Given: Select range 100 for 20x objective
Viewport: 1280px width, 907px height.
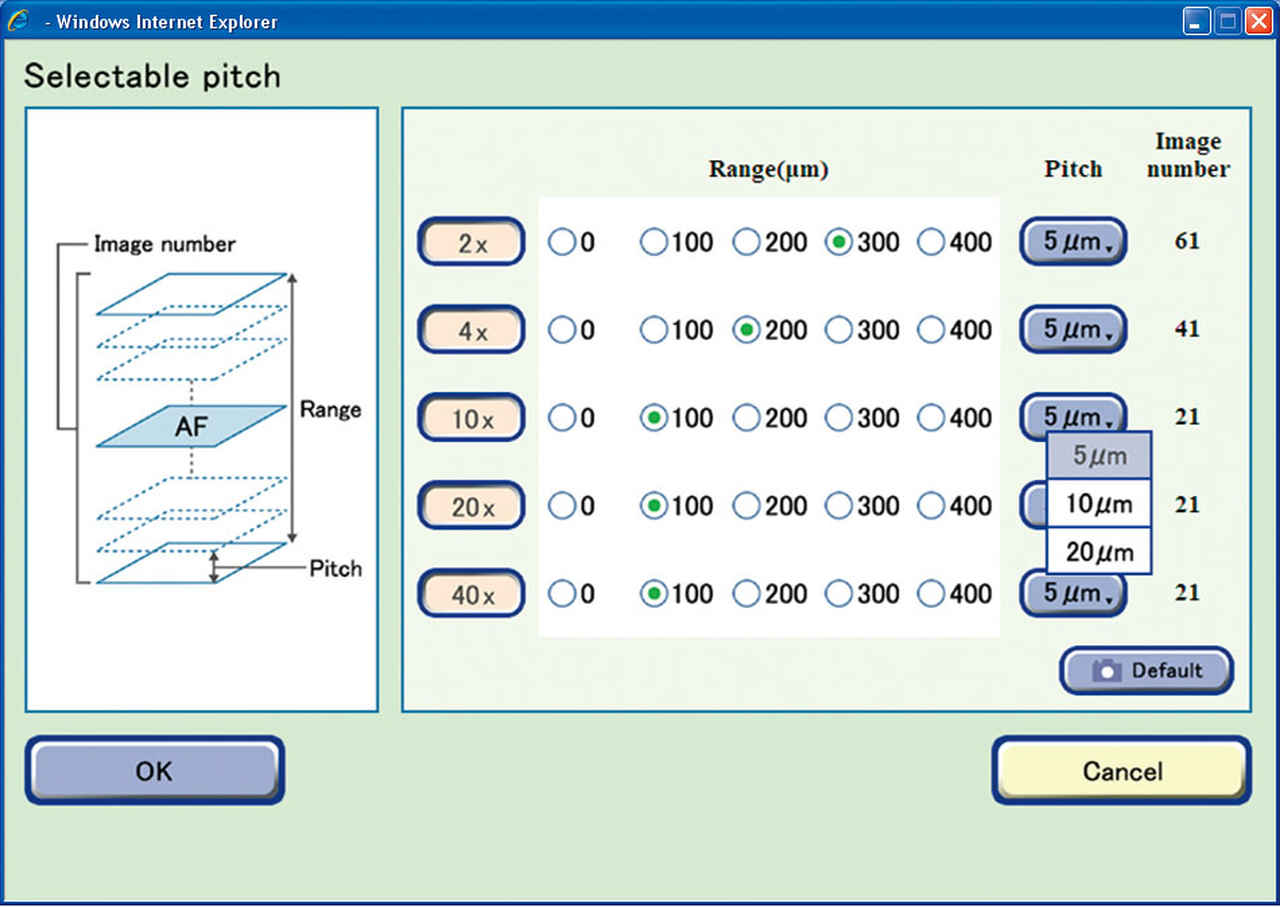Looking at the screenshot, I should [654, 506].
